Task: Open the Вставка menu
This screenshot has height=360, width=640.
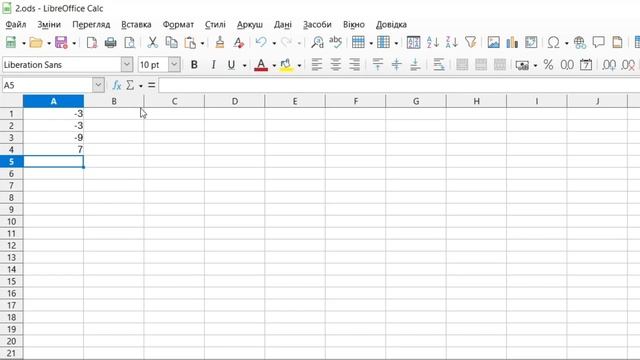Action: click(x=136, y=24)
